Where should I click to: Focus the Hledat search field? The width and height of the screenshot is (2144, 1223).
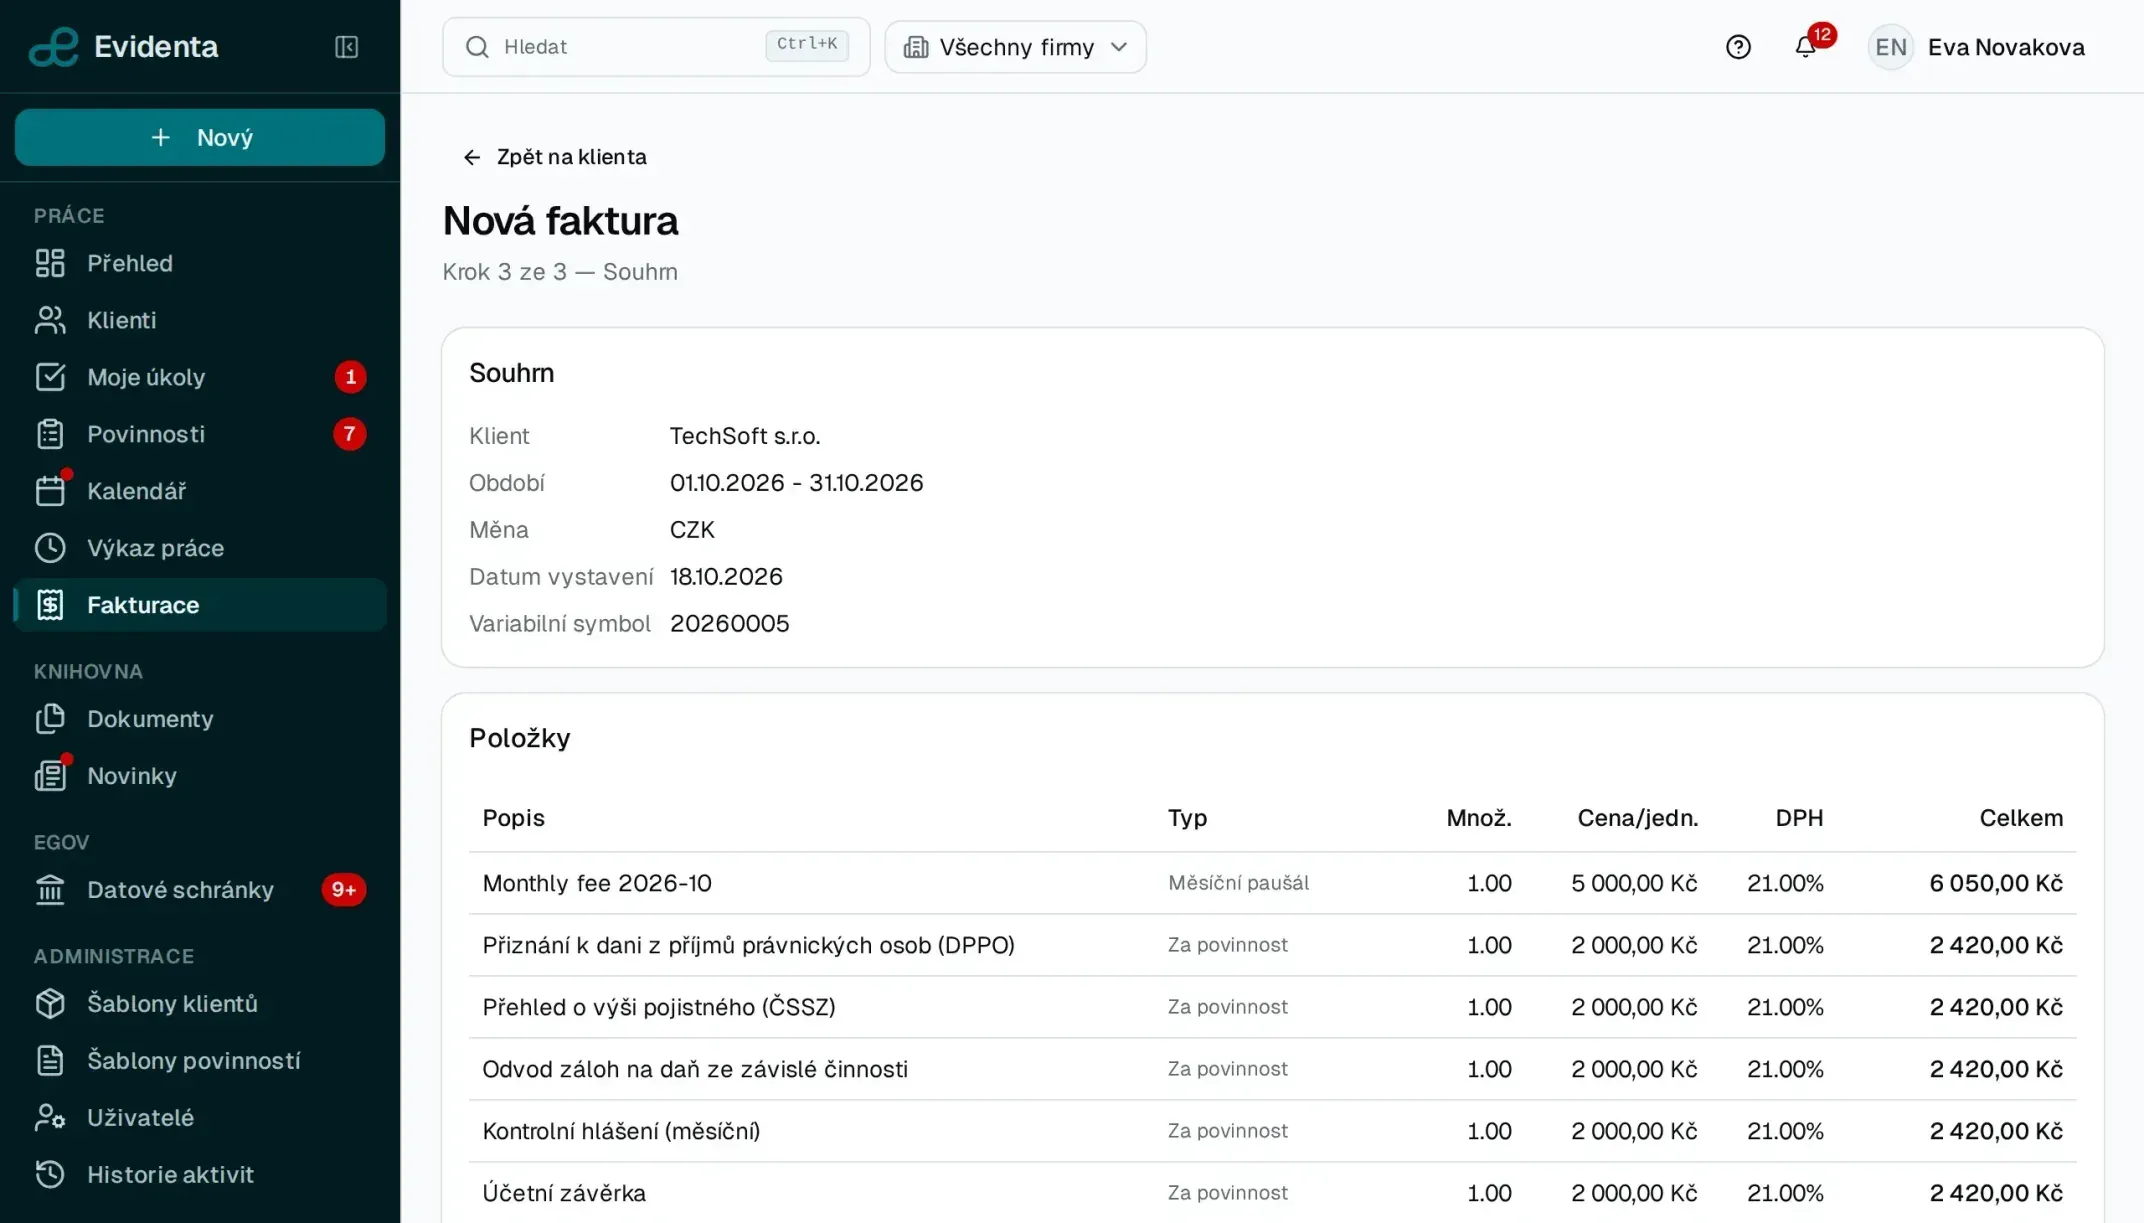click(x=656, y=47)
